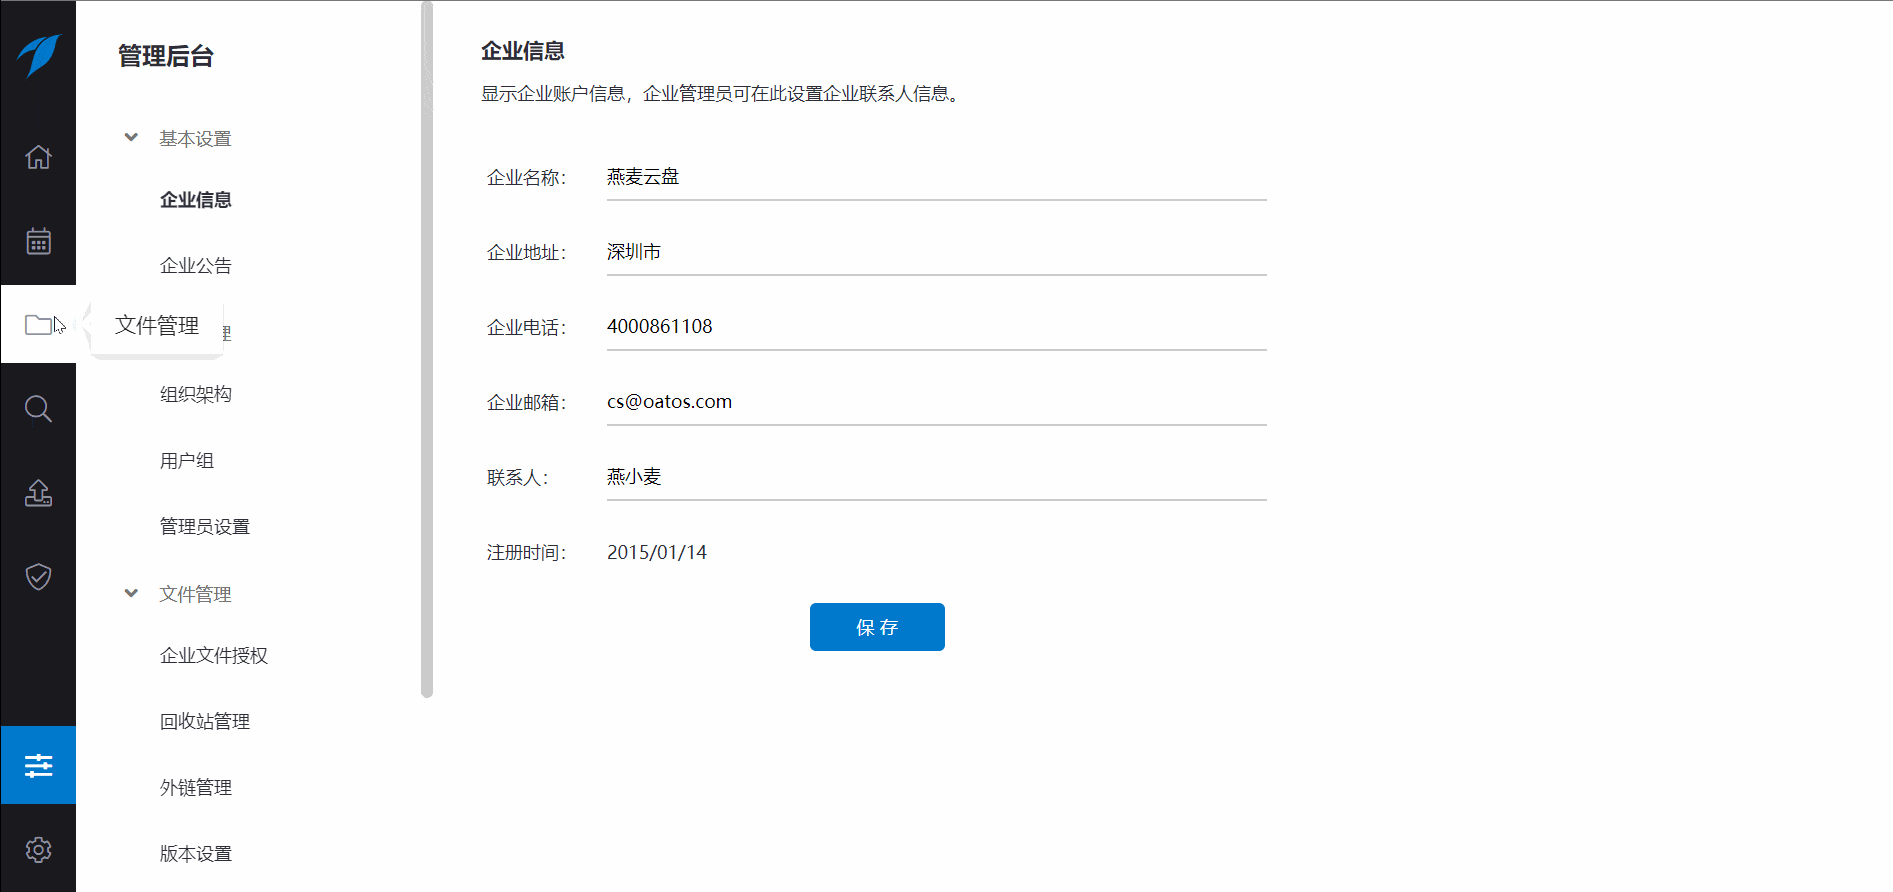The image size is (1893, 892).
Task: Open 用户组 in the side menu
Action: pos(187,461)
